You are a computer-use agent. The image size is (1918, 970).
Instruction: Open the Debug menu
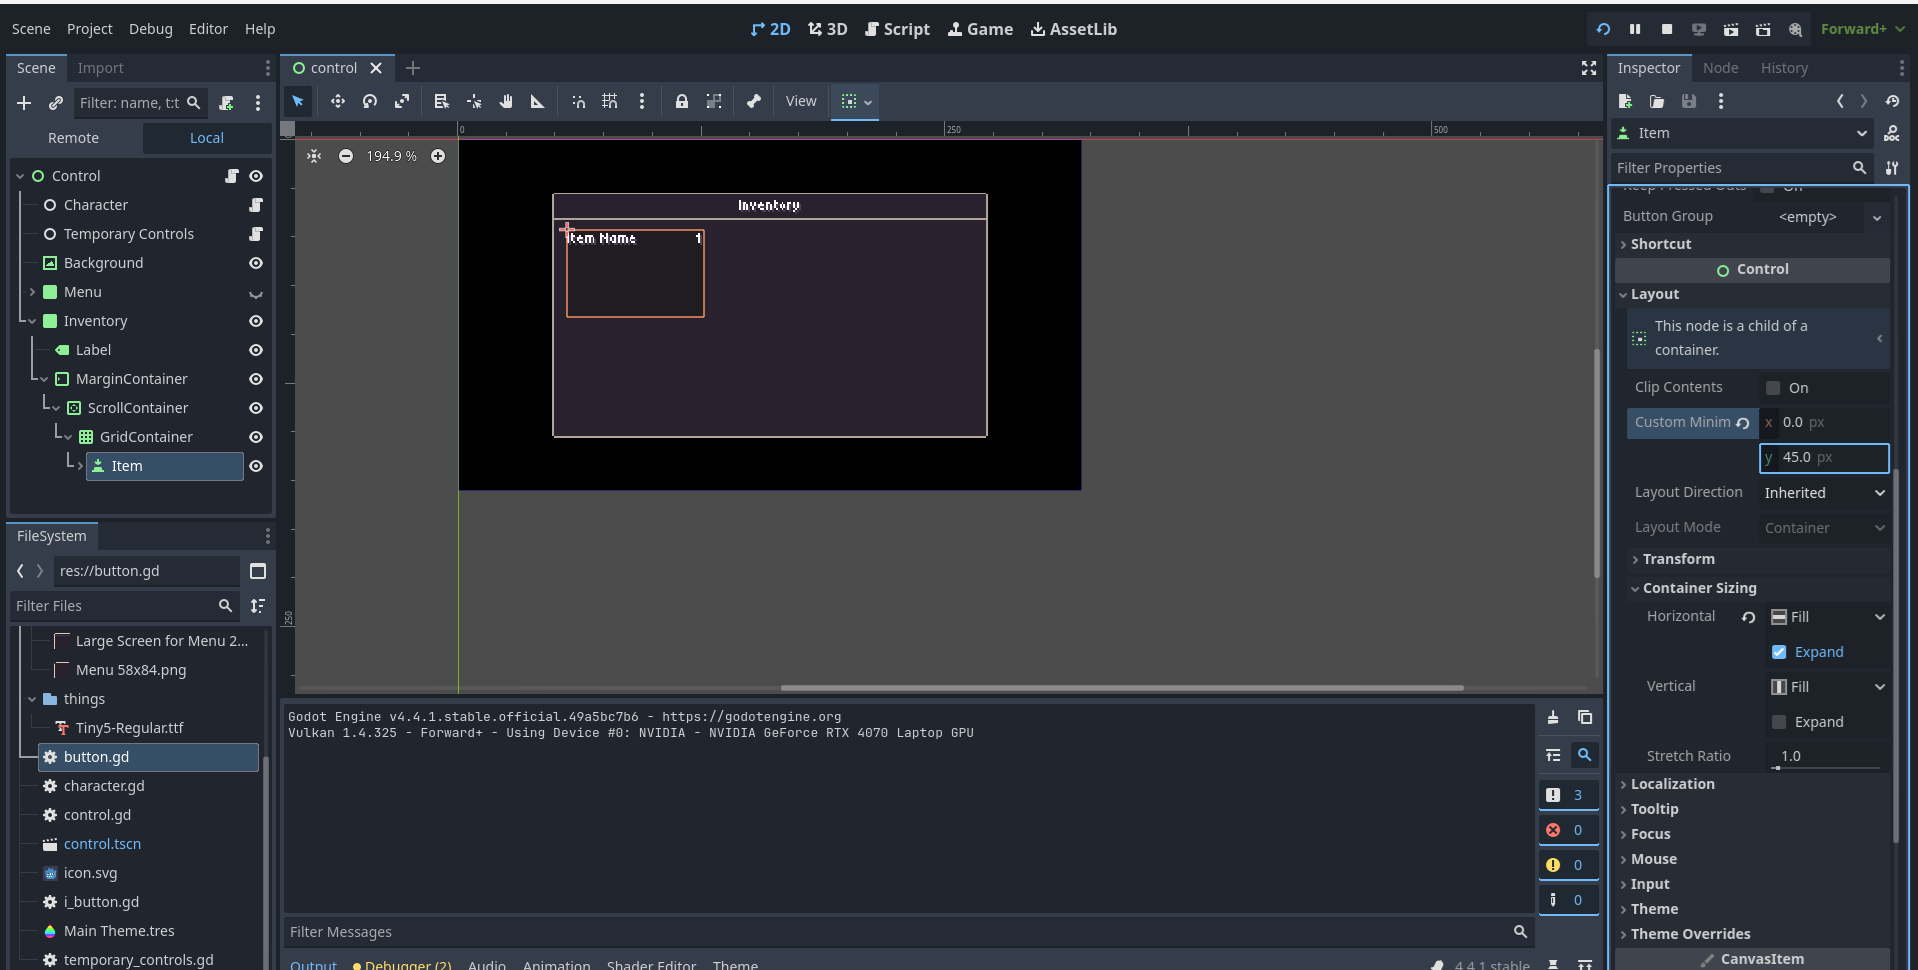pos(150,29)
